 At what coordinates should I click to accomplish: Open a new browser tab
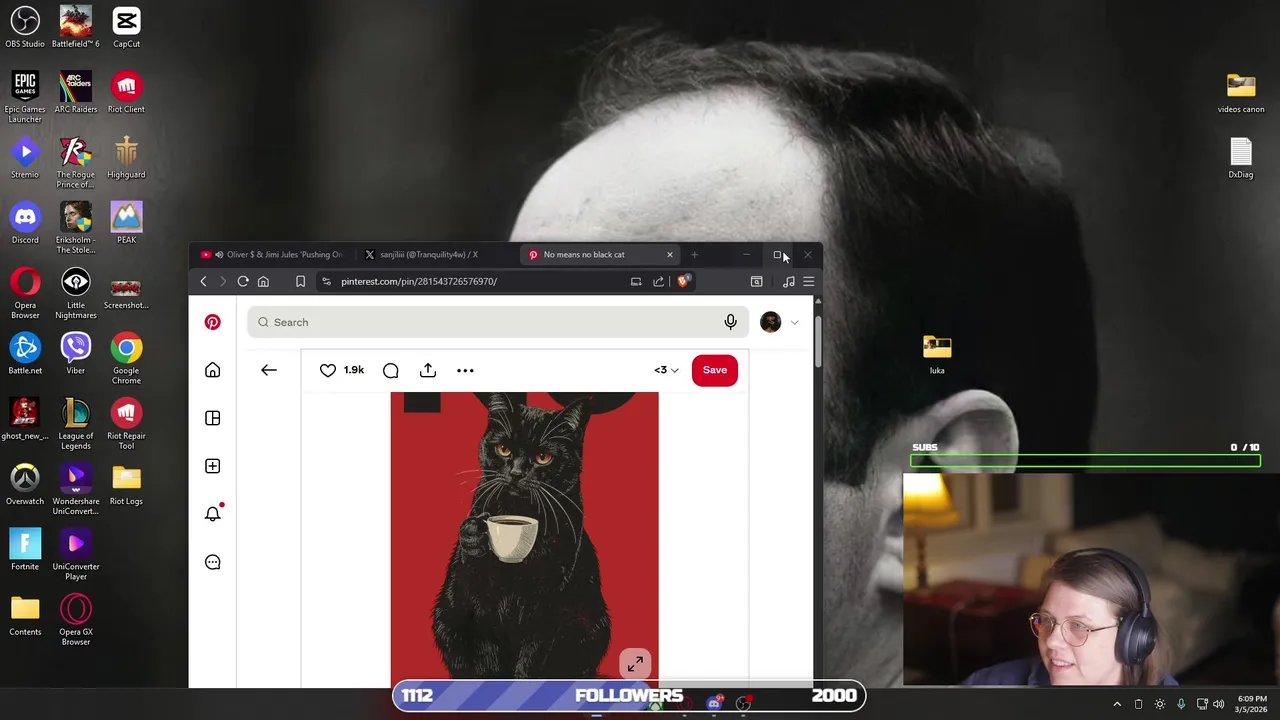point(694,254)
